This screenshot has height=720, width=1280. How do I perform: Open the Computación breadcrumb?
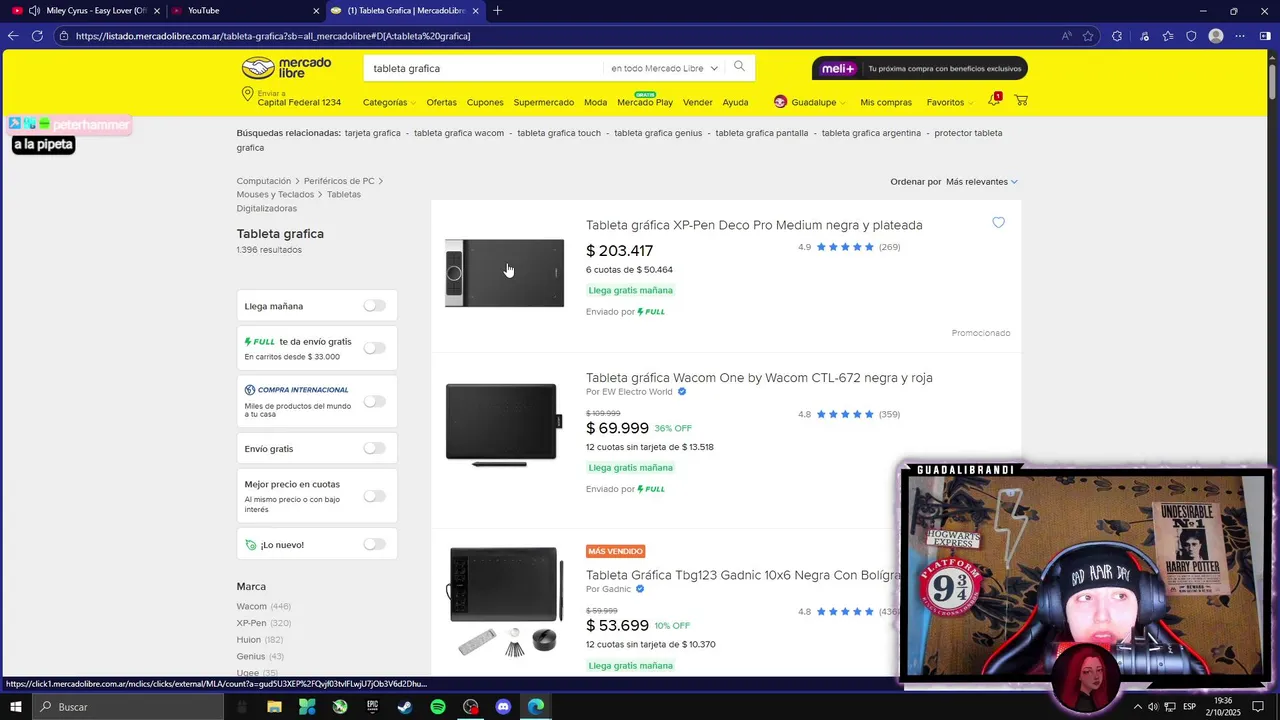click(264, 181)
